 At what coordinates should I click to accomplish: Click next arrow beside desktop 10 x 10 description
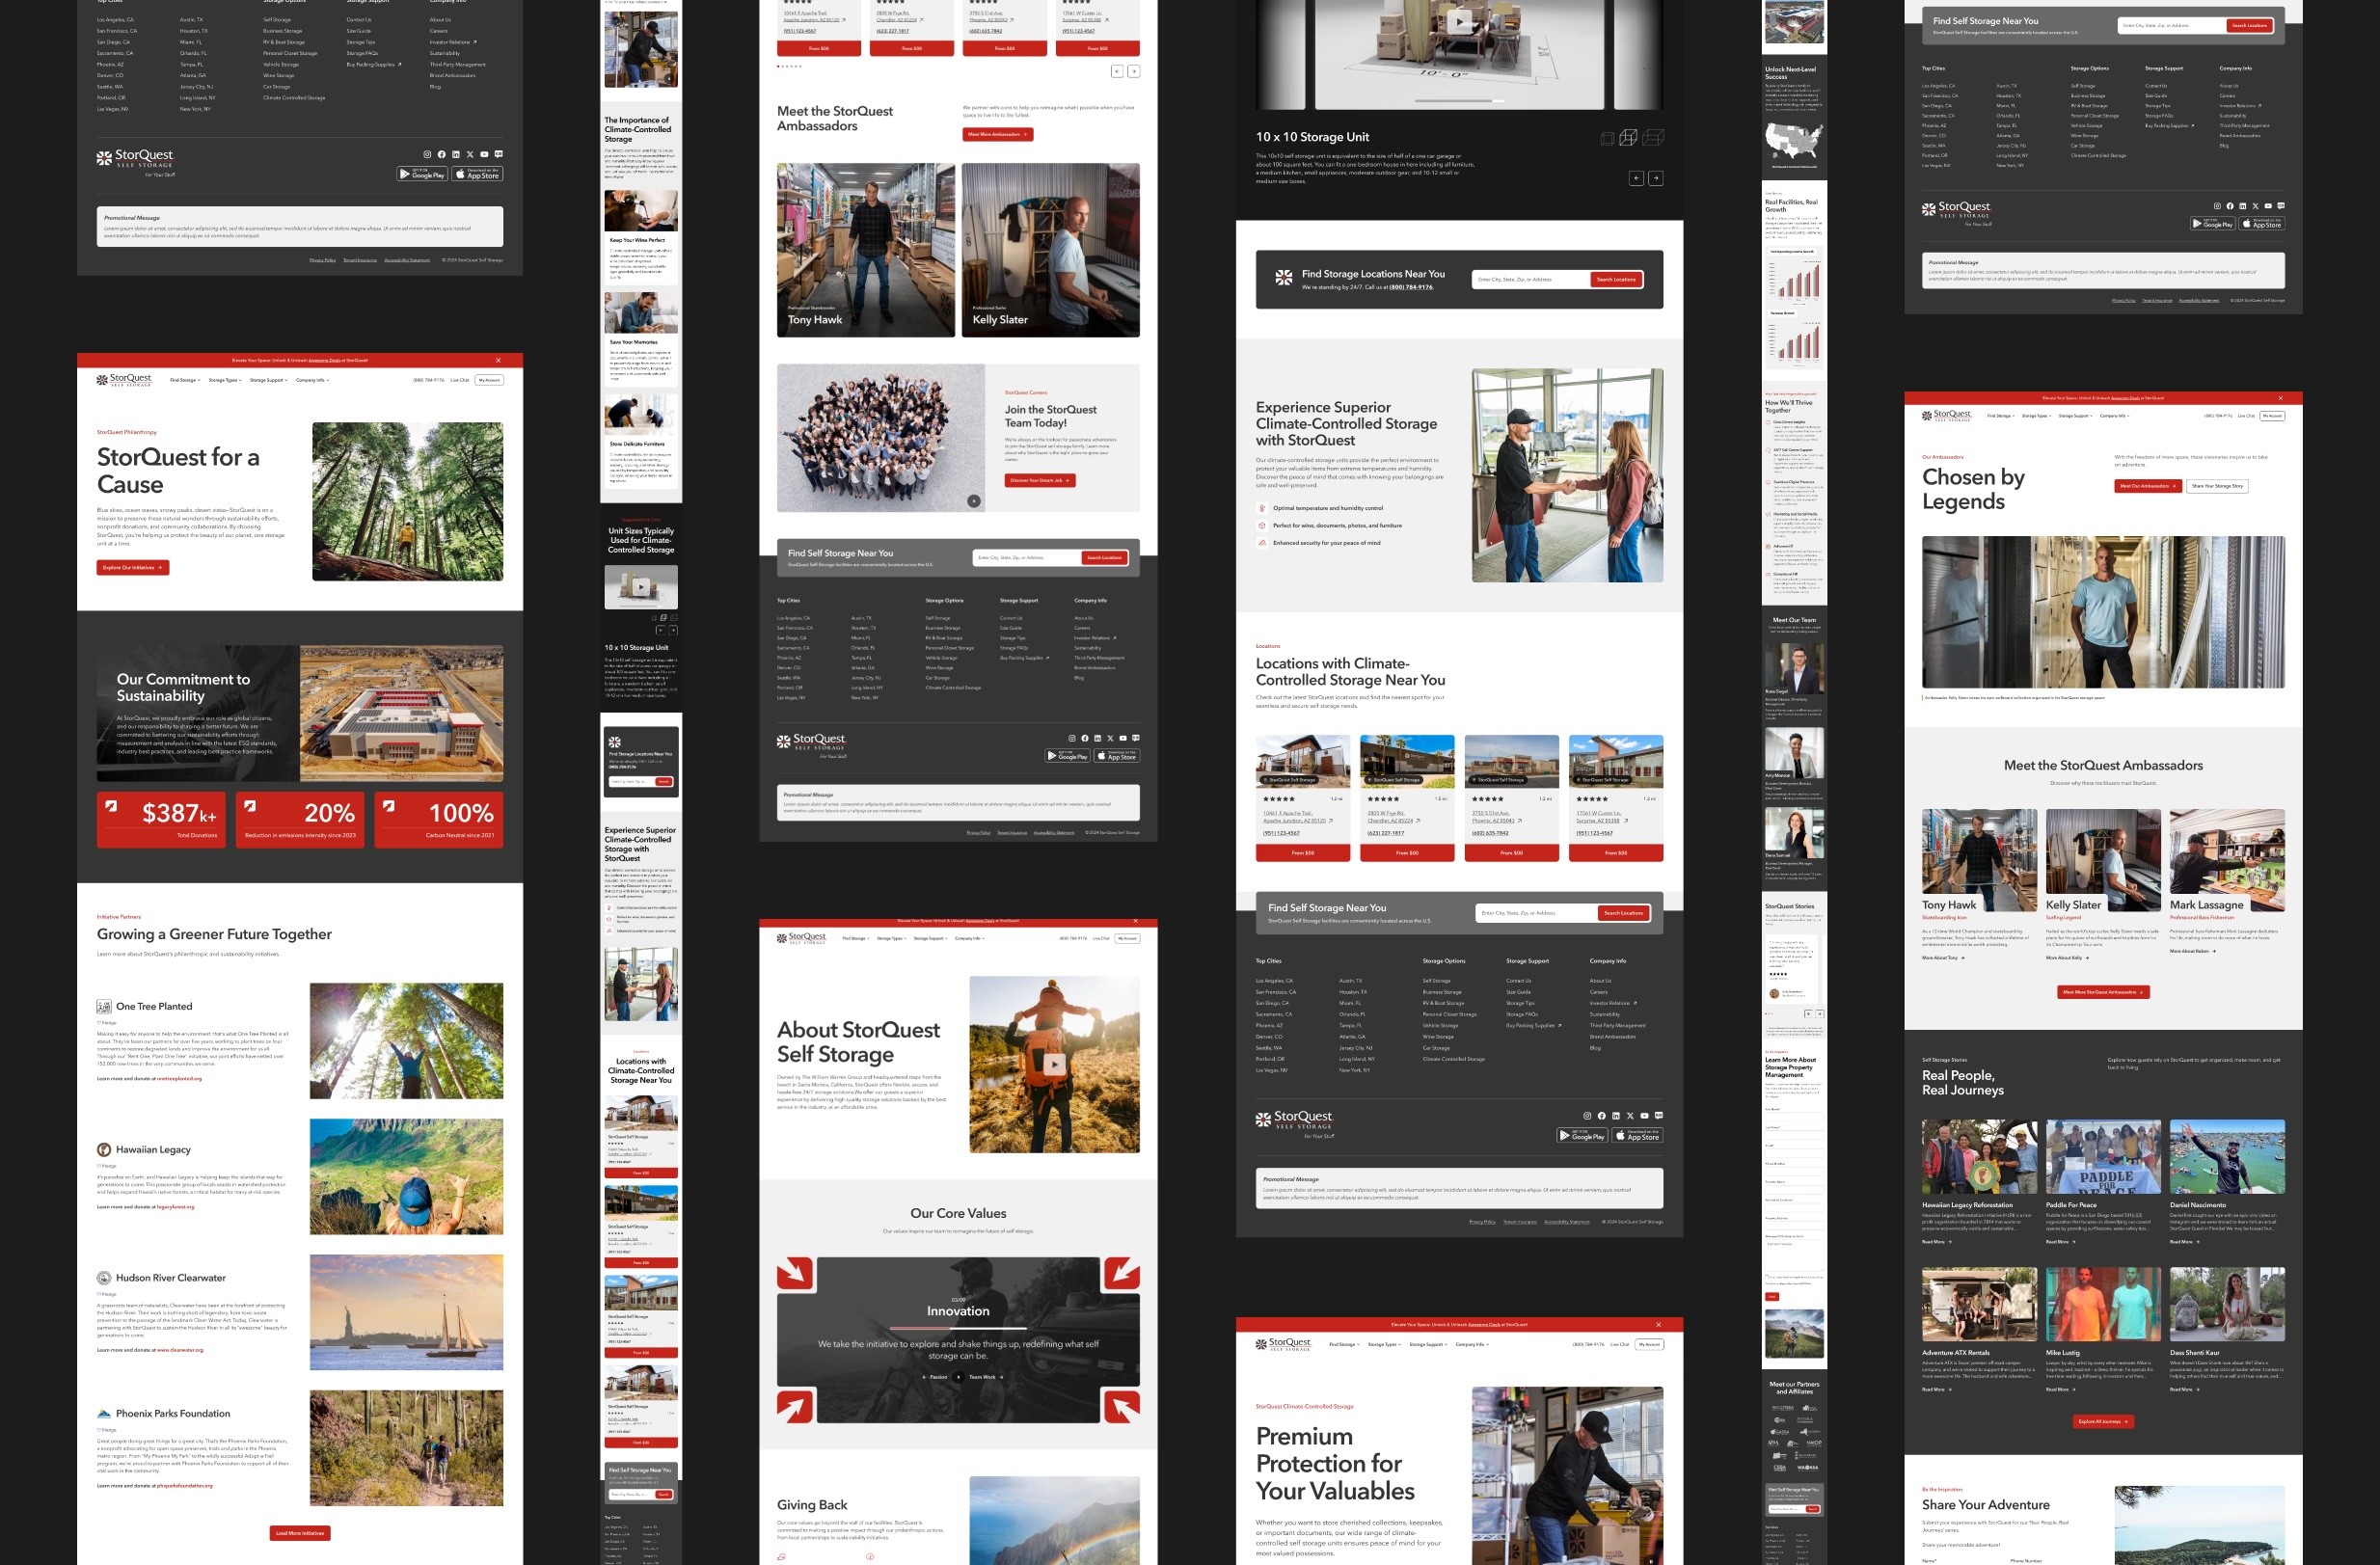coord(1656,178)
